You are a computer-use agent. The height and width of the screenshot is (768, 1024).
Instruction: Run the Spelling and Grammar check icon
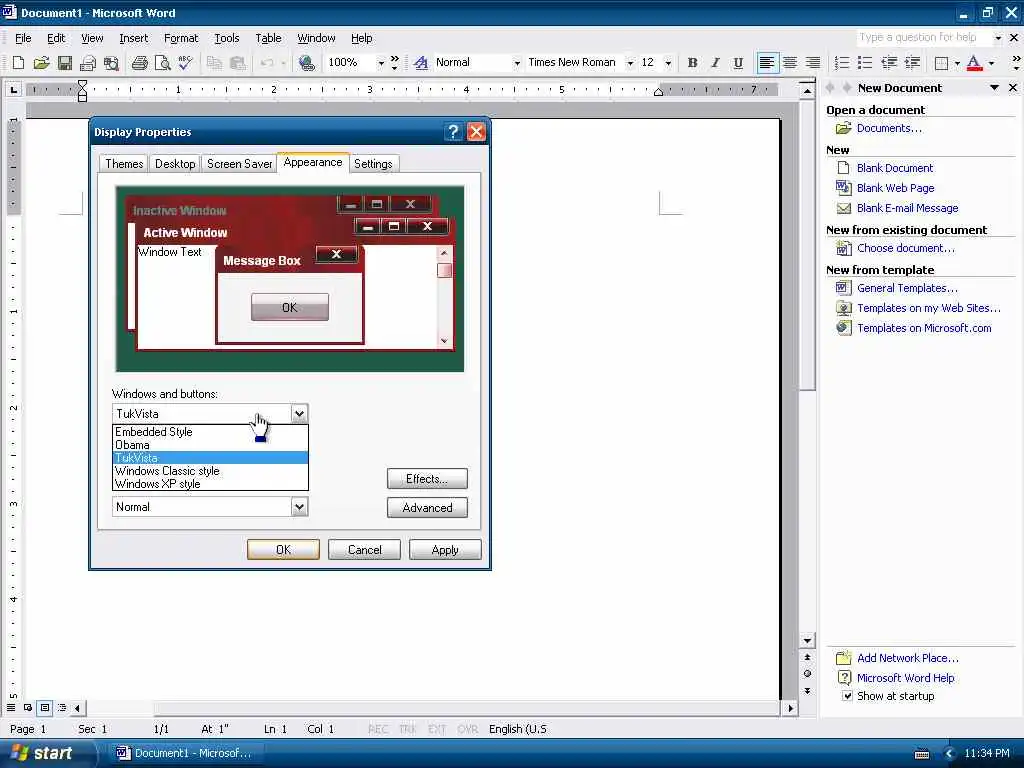(x=185, y=63)
